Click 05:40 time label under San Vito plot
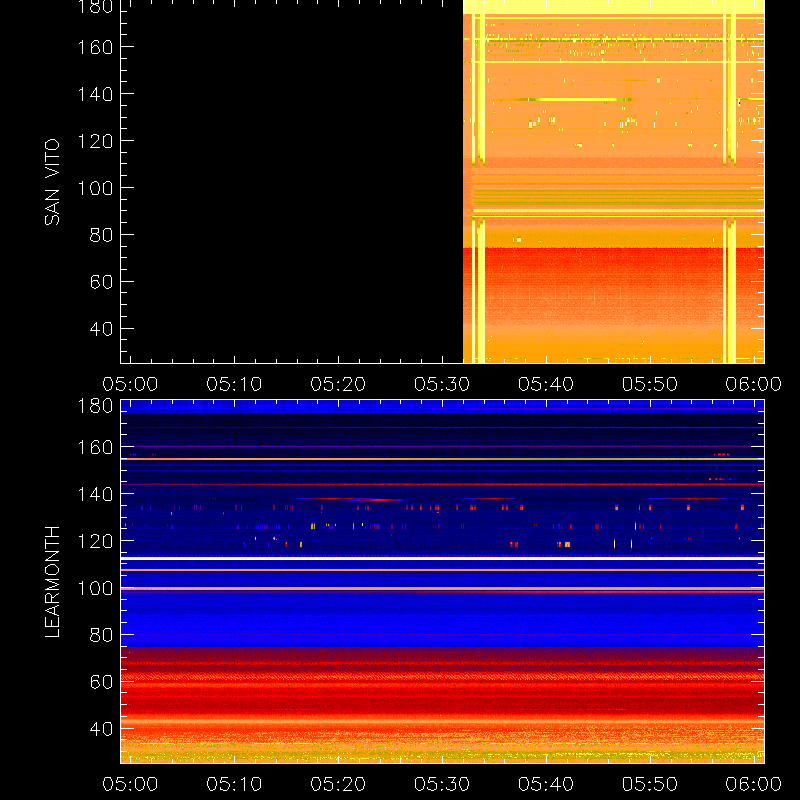Screen dimensions: 800x800 (546, 384)
